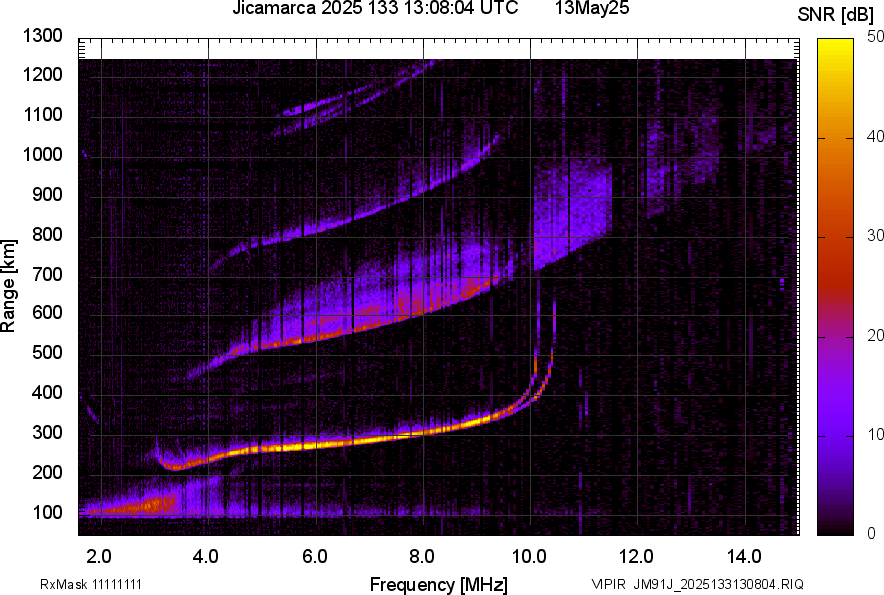The height and width of the screenshot is (595, 884).
Task: Click the range tick label '700'
Action: [47, 274]
